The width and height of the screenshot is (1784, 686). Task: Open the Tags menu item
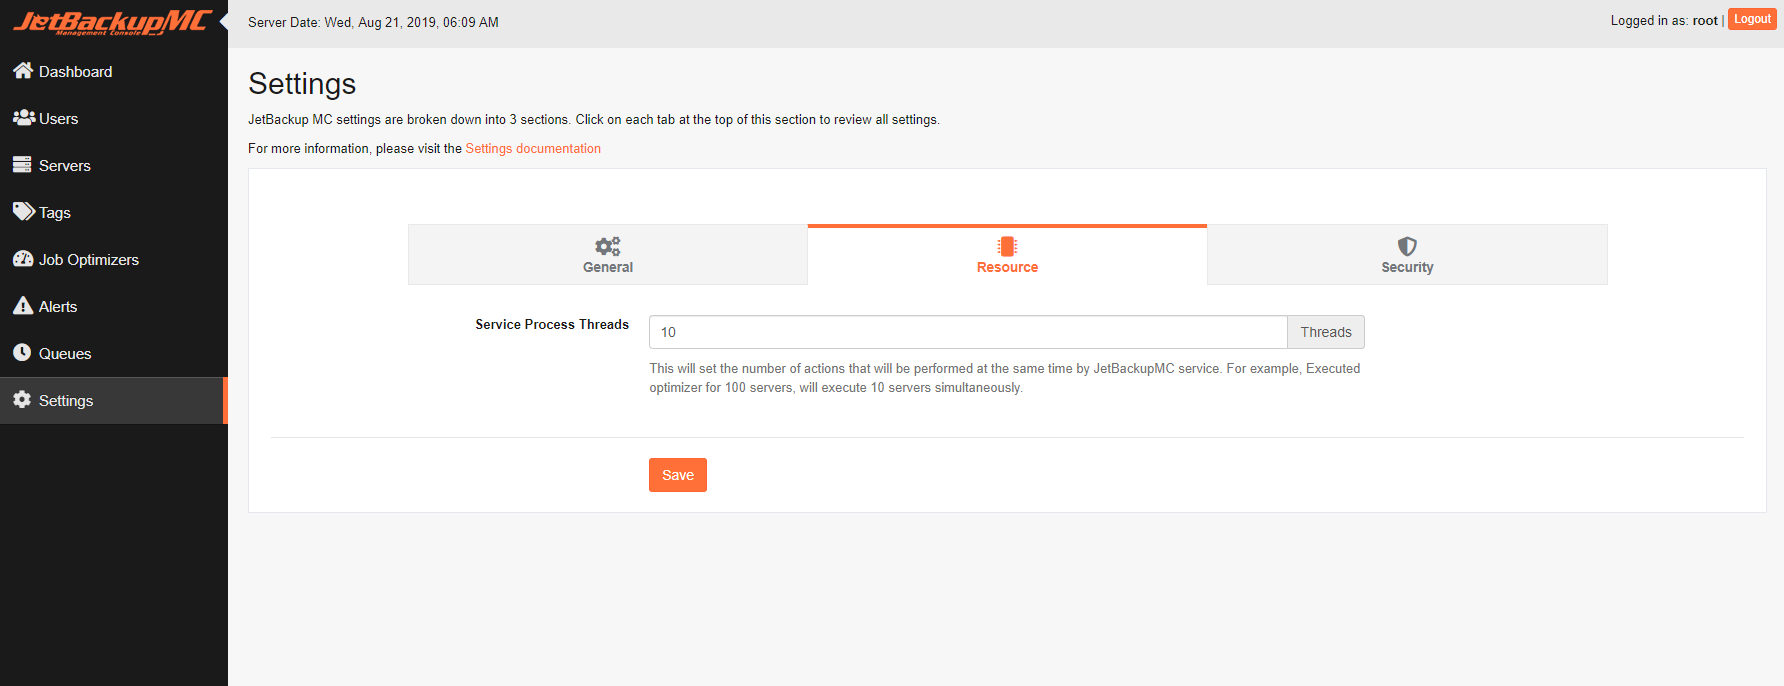(x=114, y=212)
